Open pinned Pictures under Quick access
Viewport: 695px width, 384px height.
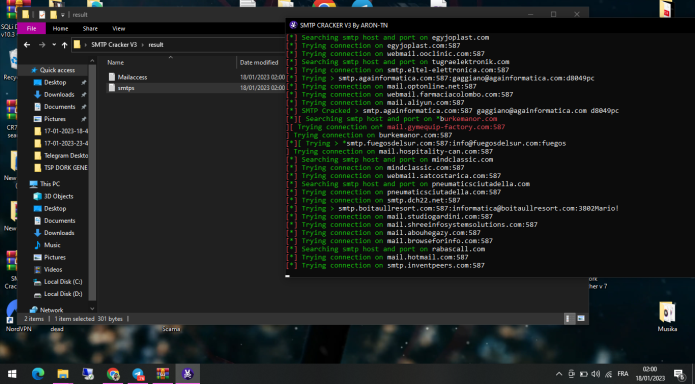click(55, 119)
